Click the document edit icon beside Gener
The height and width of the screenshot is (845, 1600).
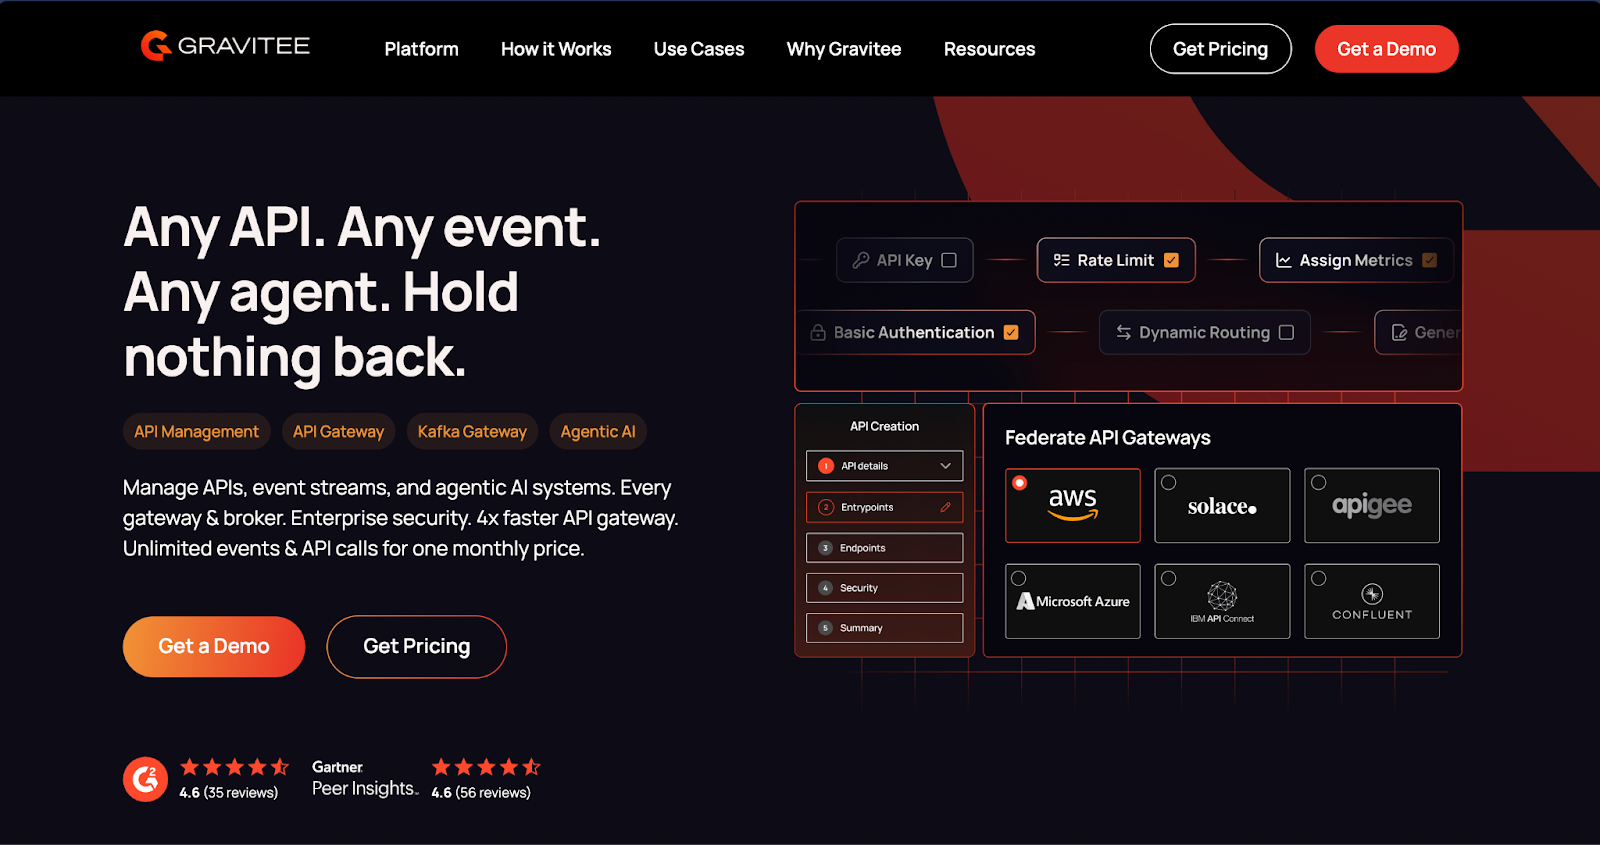(x=1399, y=332)
